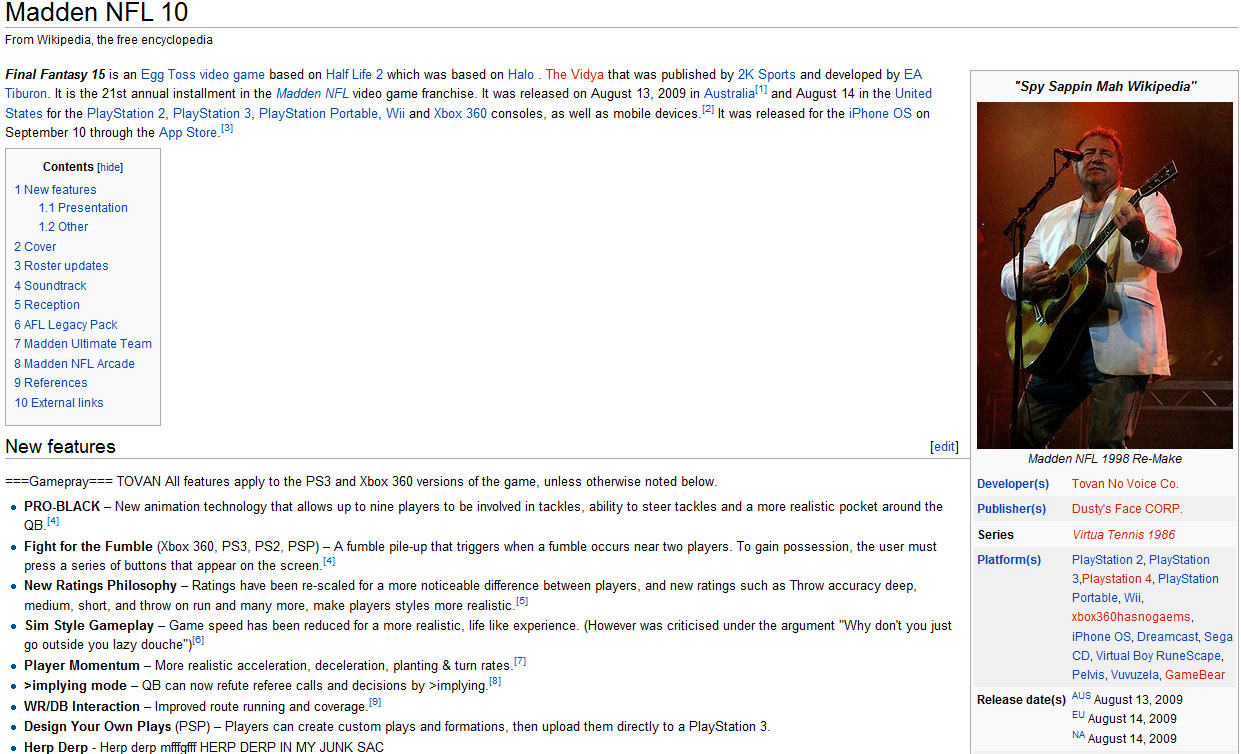Jump to 1.1 Presentation section
The image size is (1241, 754).
83,208
